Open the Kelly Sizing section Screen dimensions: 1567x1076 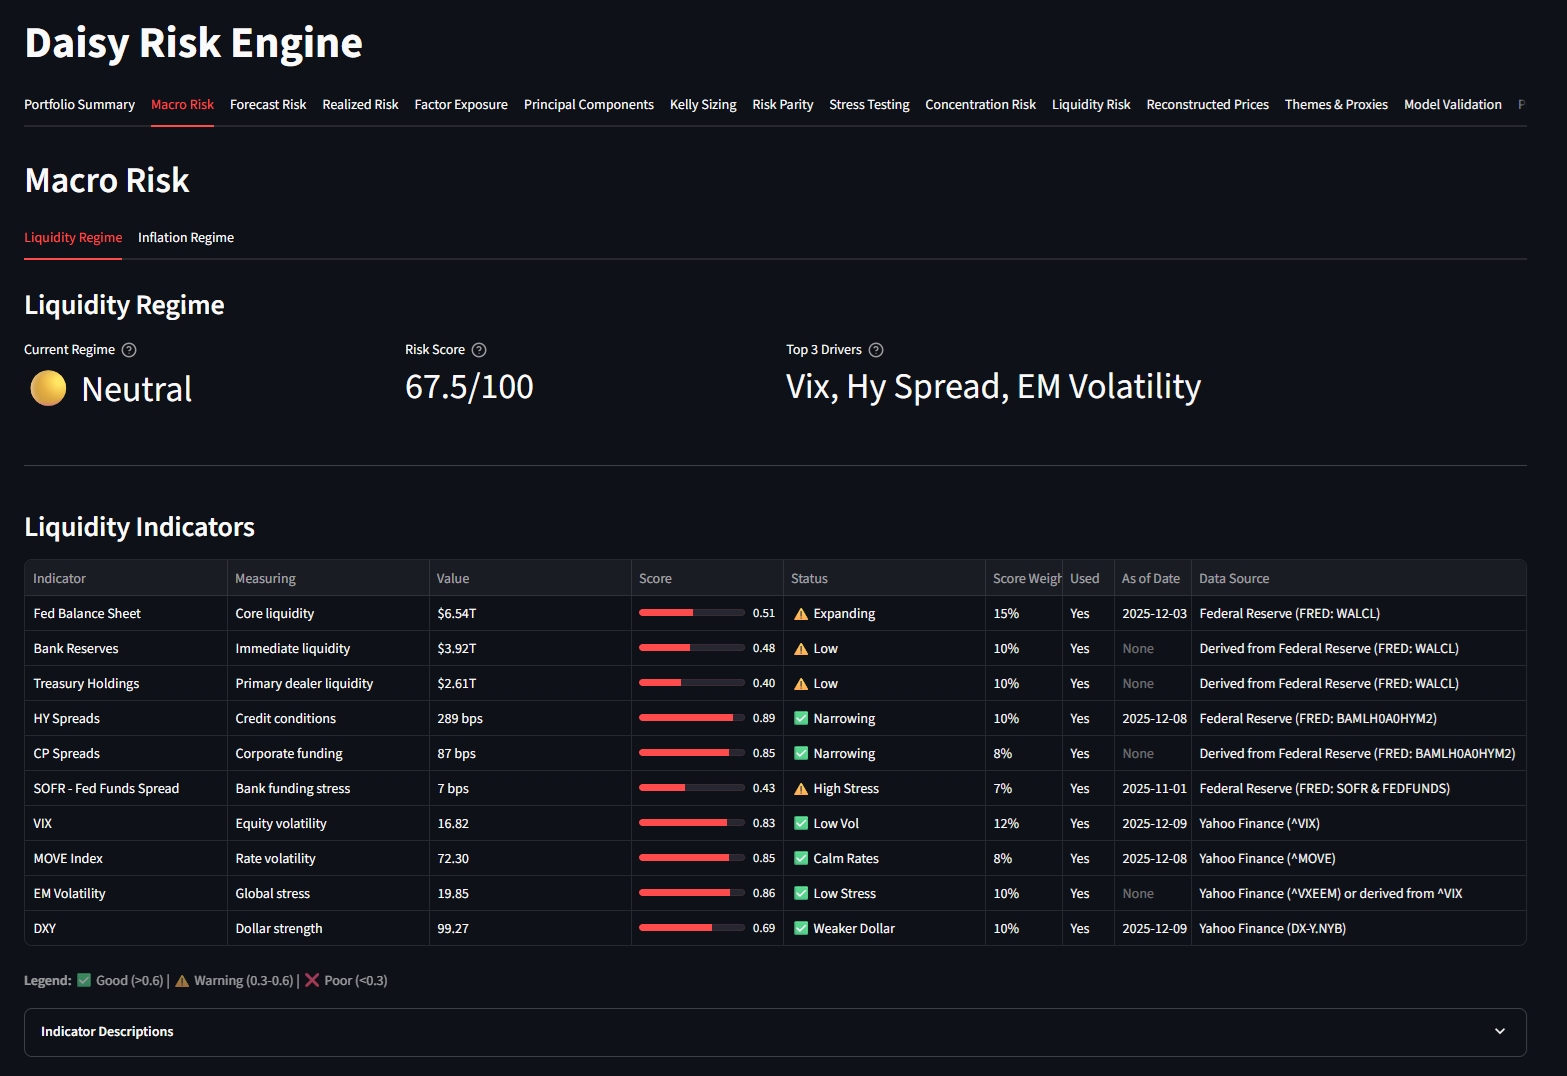coord(703,105)
